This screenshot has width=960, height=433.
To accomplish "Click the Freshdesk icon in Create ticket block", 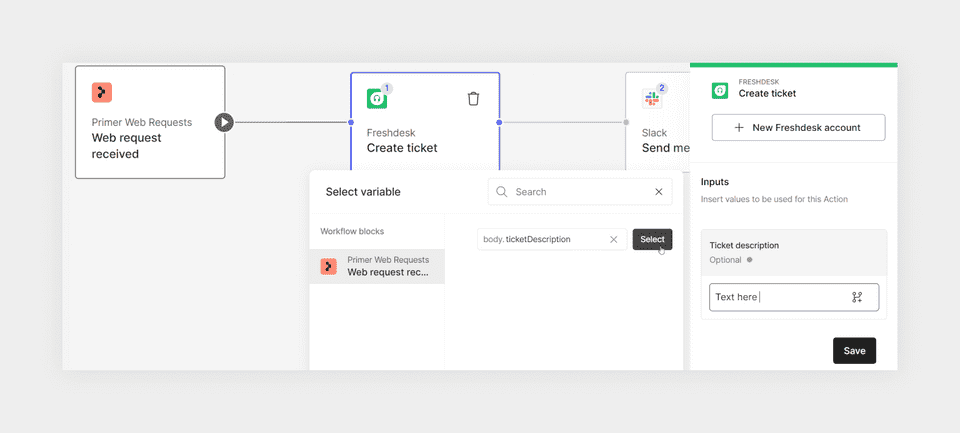I will pyautogui.click(x=377, y=99).
